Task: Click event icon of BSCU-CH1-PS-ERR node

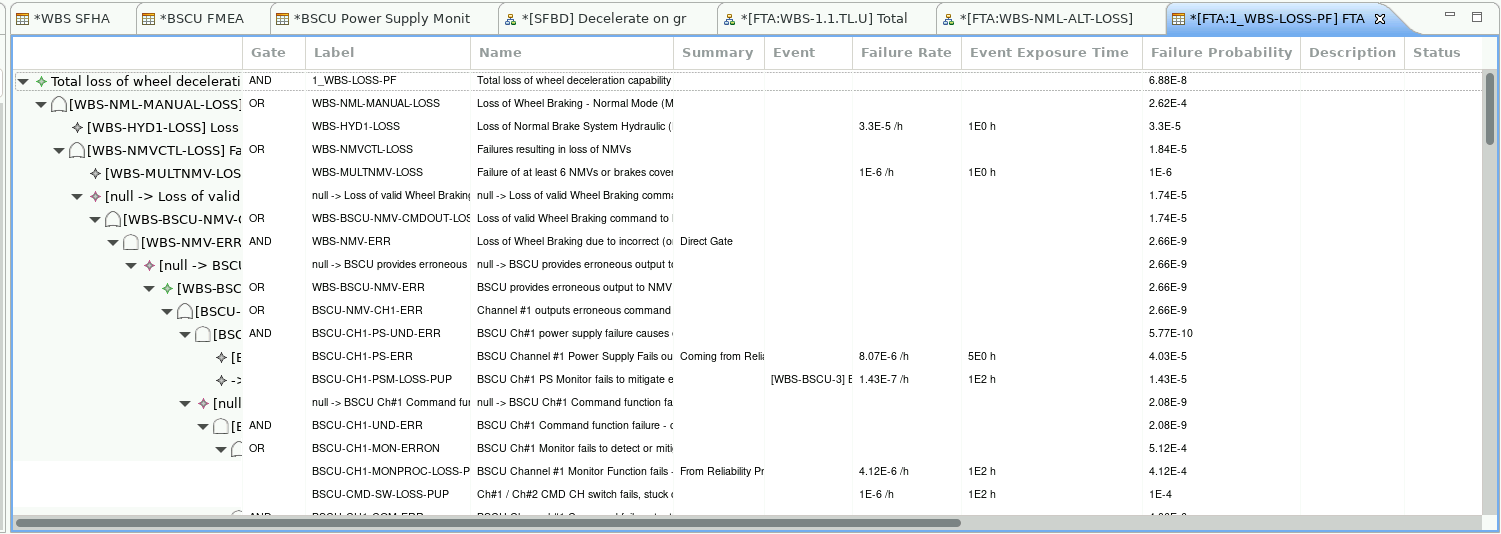Action: [x=221, y=357]
